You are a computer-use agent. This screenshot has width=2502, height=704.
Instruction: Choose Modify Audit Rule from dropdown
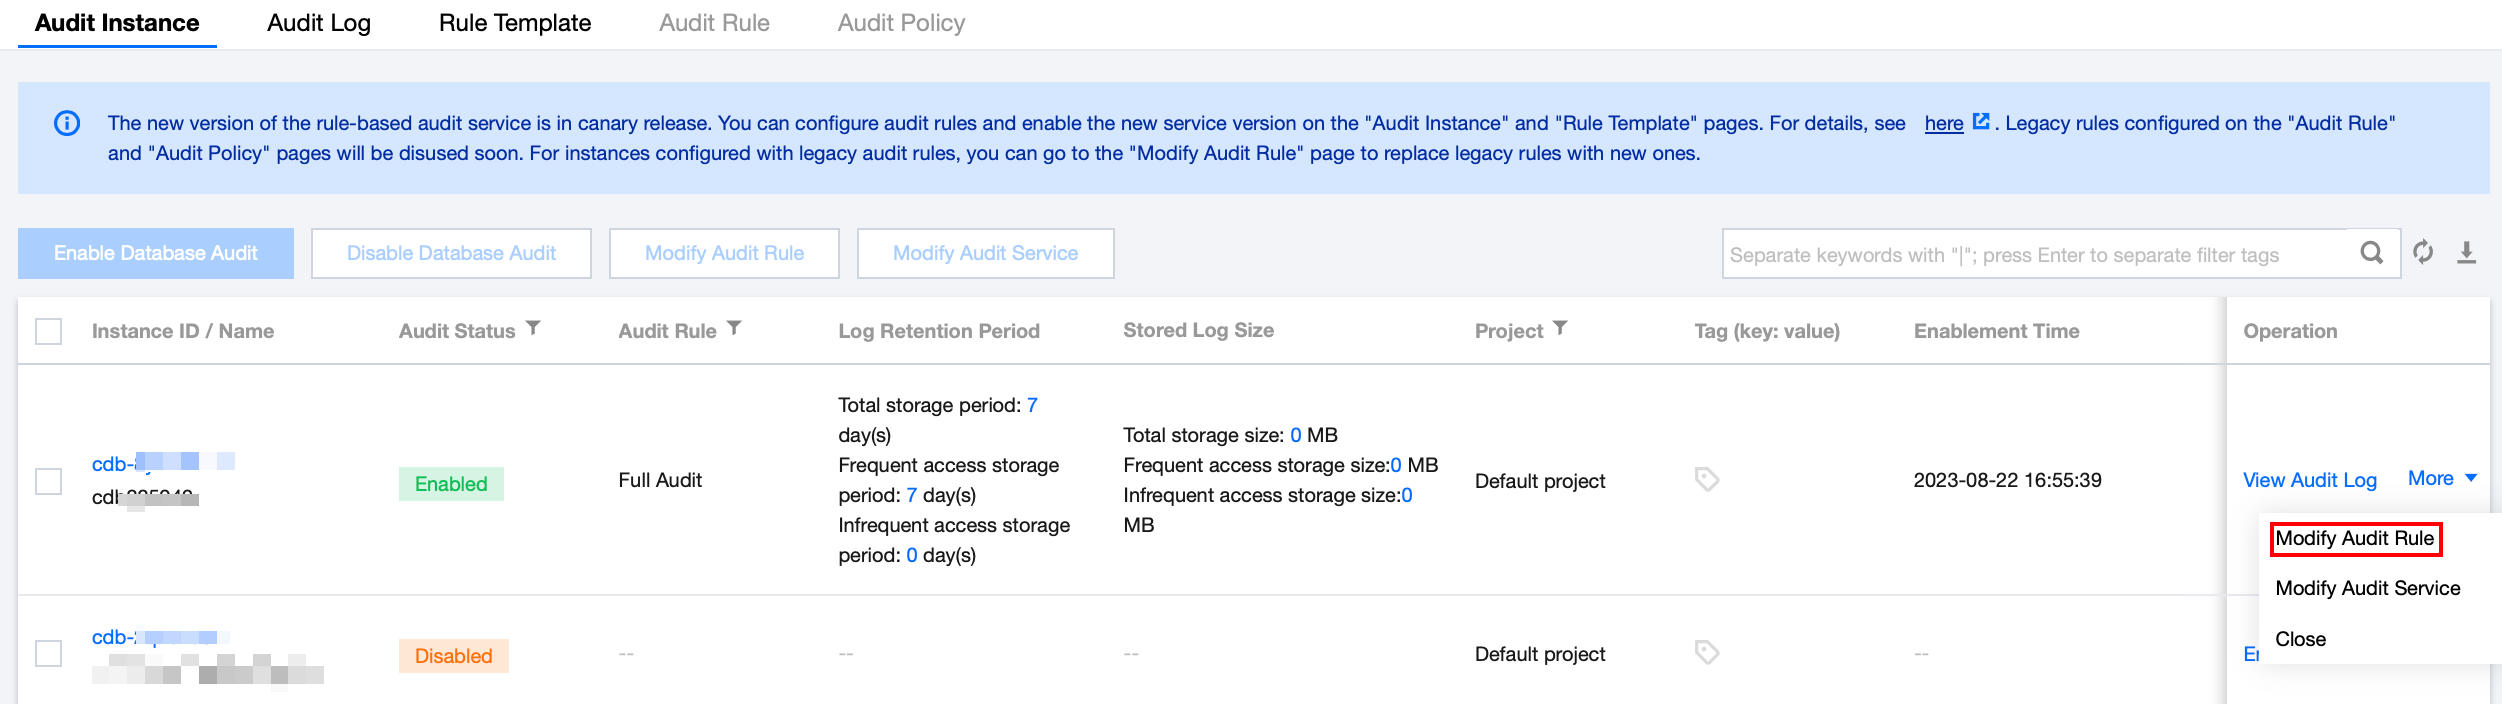click(x=2355, y=539)
